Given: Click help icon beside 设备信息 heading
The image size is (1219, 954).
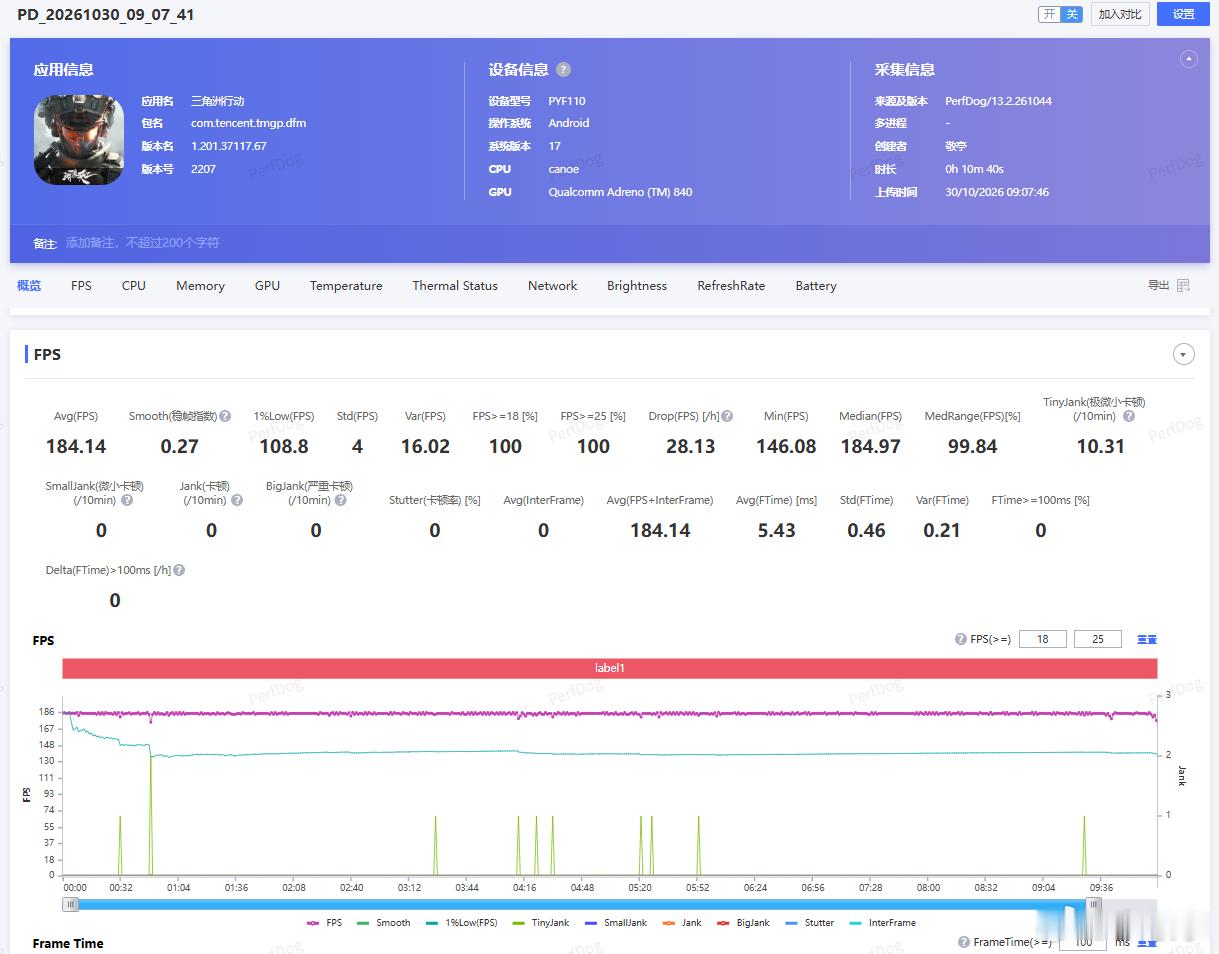Looking at the screenshot, I should [563, 70].
